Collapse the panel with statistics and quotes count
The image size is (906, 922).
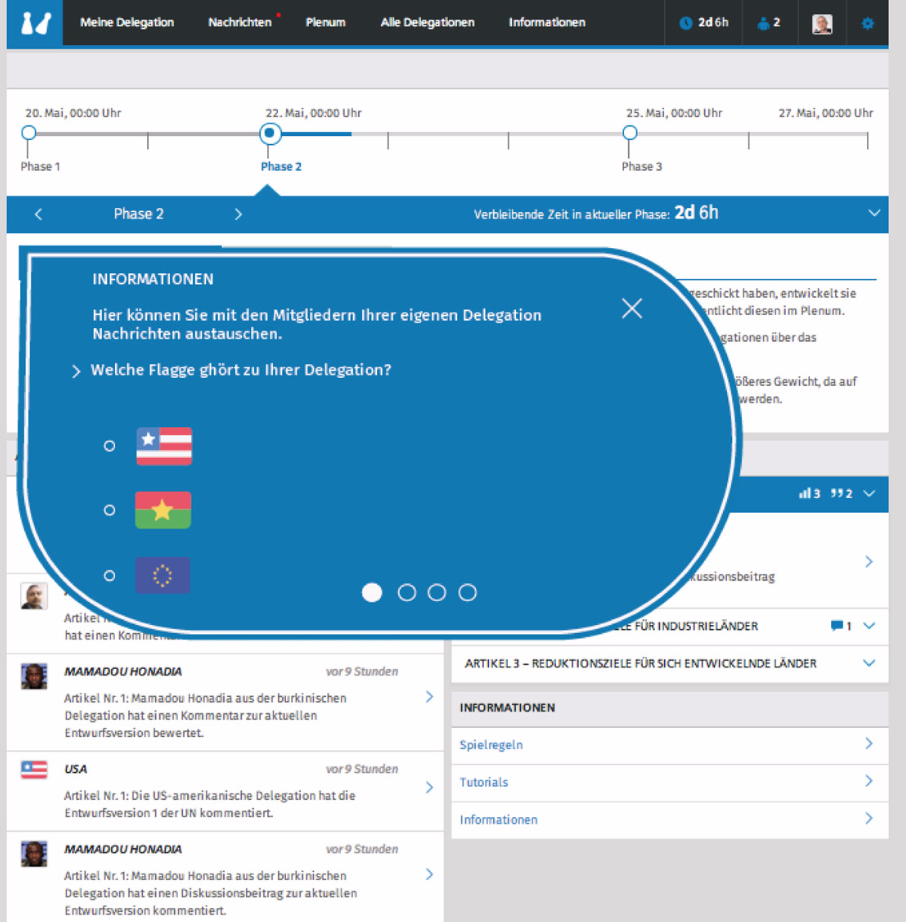click(868, 493)
